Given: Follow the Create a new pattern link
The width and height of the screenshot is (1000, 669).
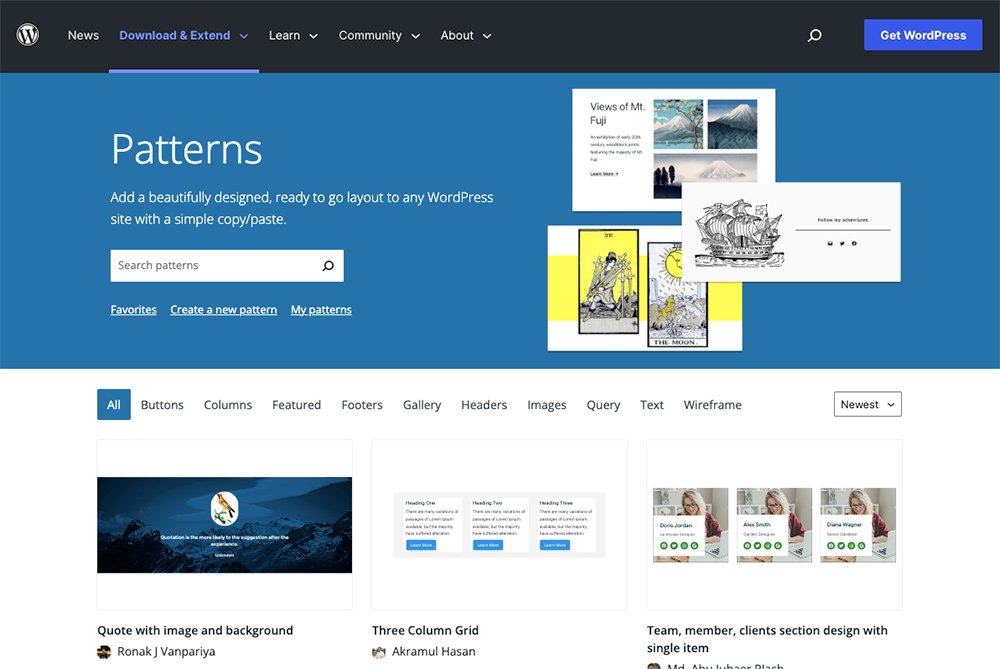Looking at the screenshot, I should click(223, 309).
